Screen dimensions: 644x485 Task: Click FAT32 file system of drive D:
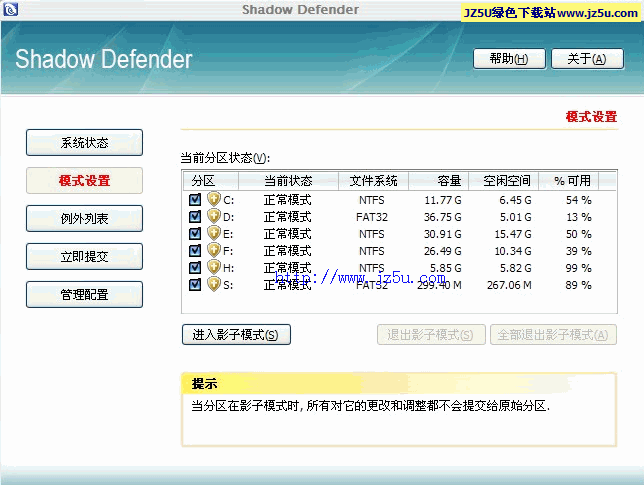tap(372, 217)
